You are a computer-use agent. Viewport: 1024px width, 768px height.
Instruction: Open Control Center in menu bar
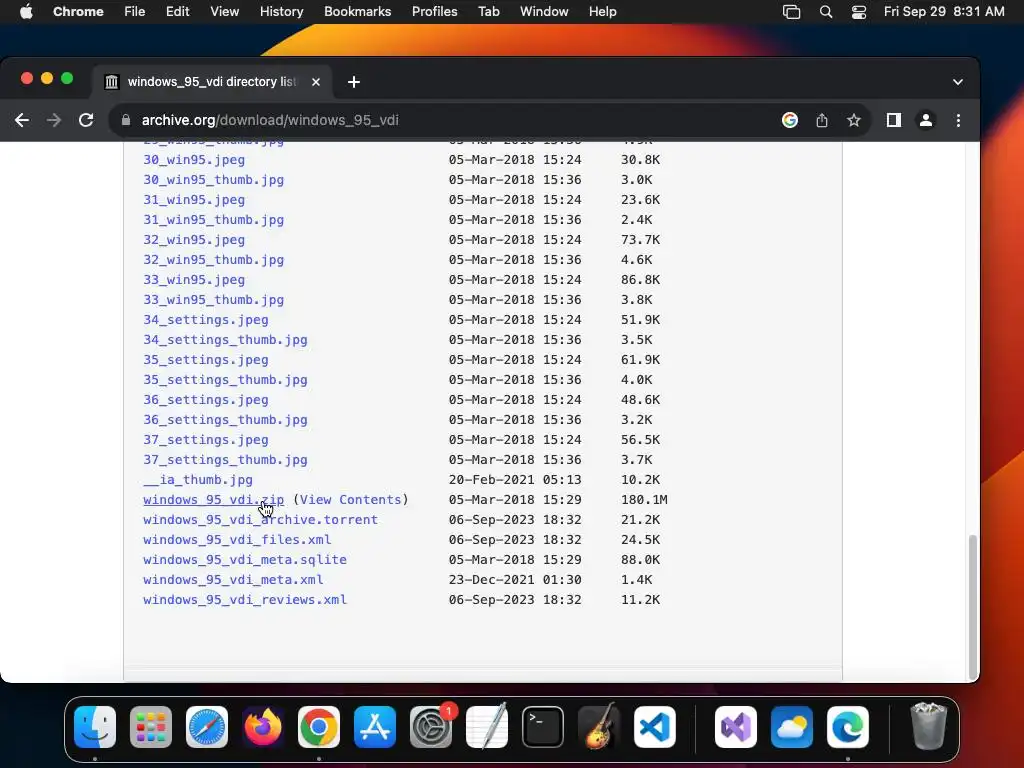click(859, 11)
